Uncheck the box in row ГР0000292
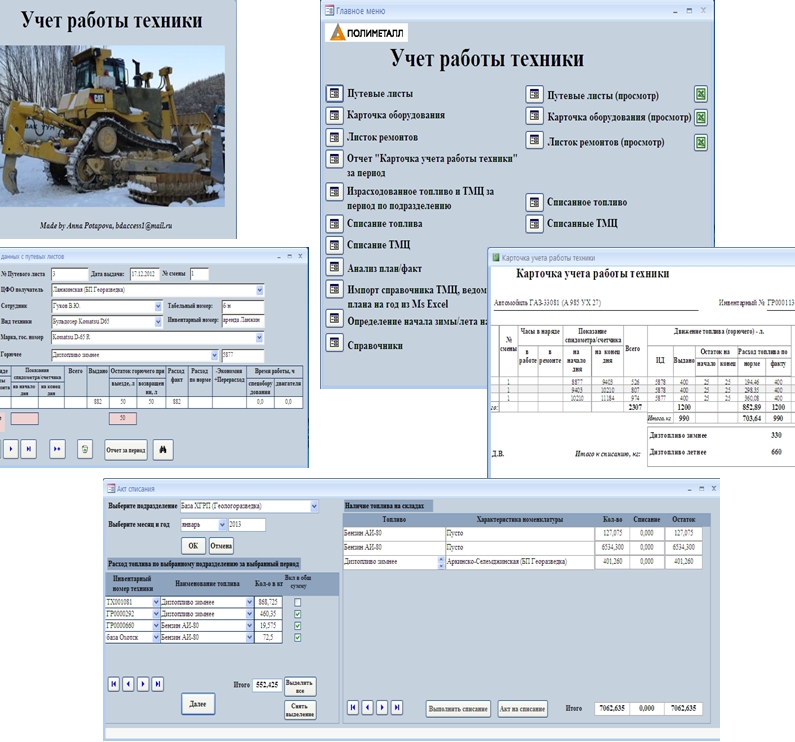This screenshot has height=742, width=795. 298,614
